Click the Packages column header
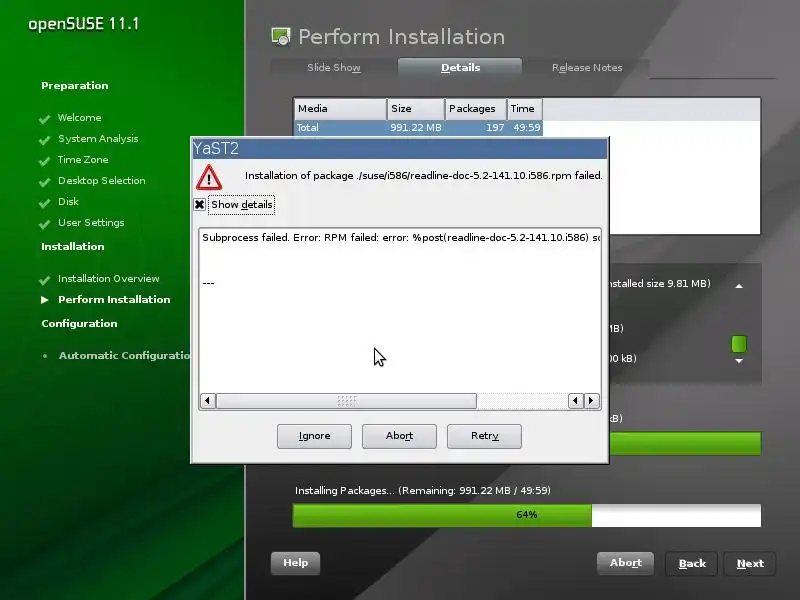 (476, 109)
